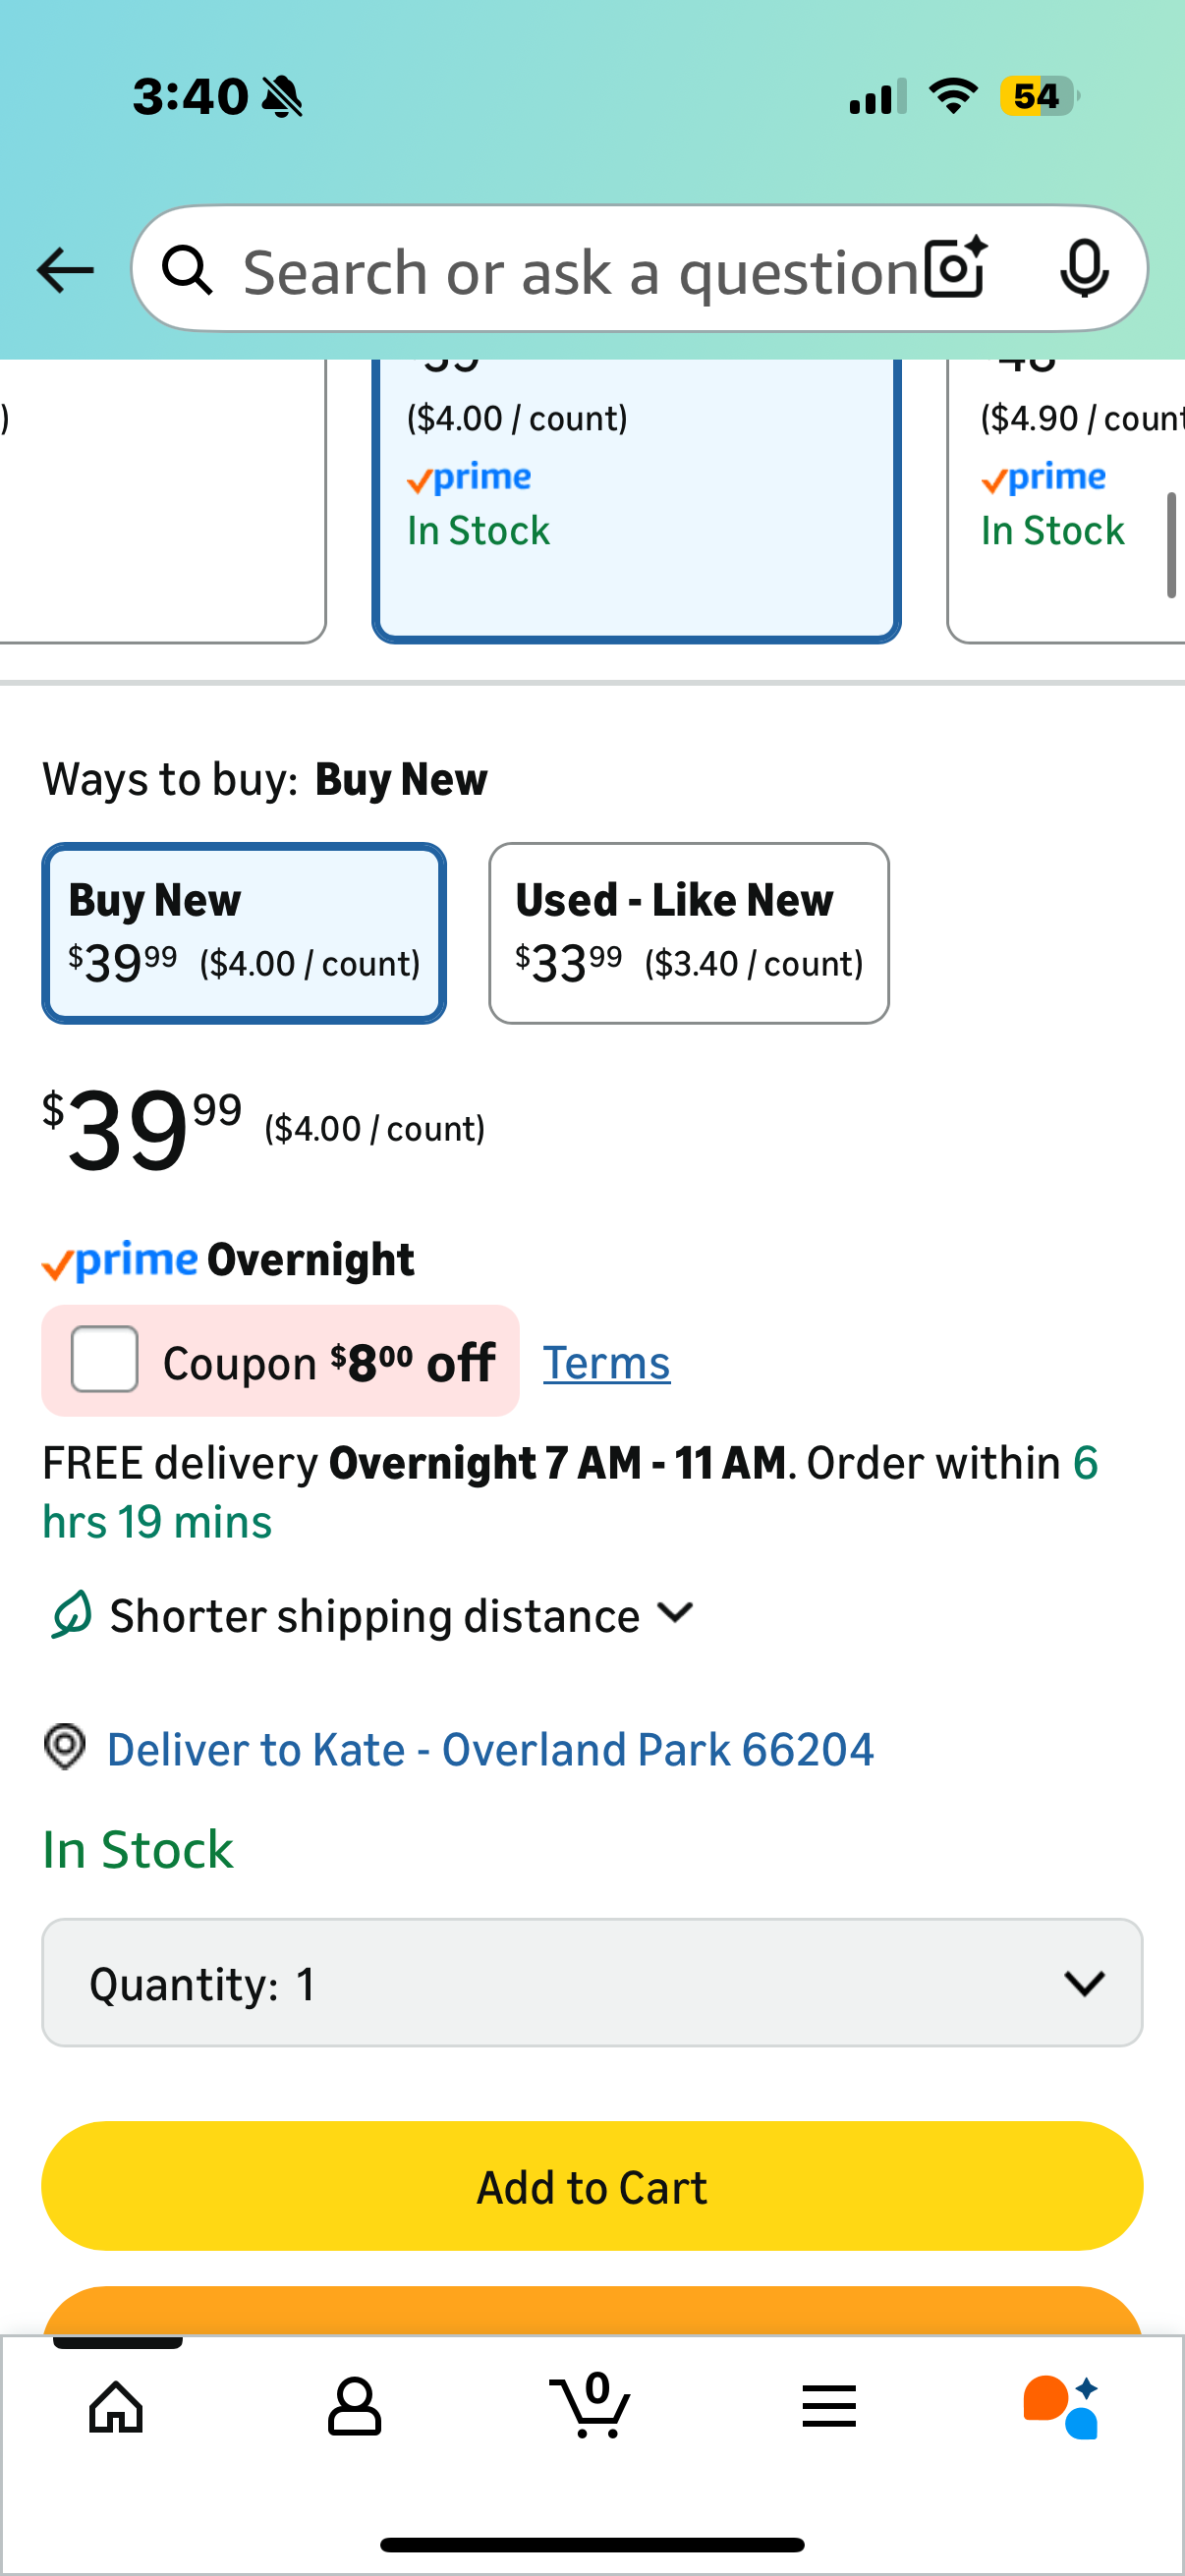
Task: Open the Home tab icon
Action: click(116, 2406)
